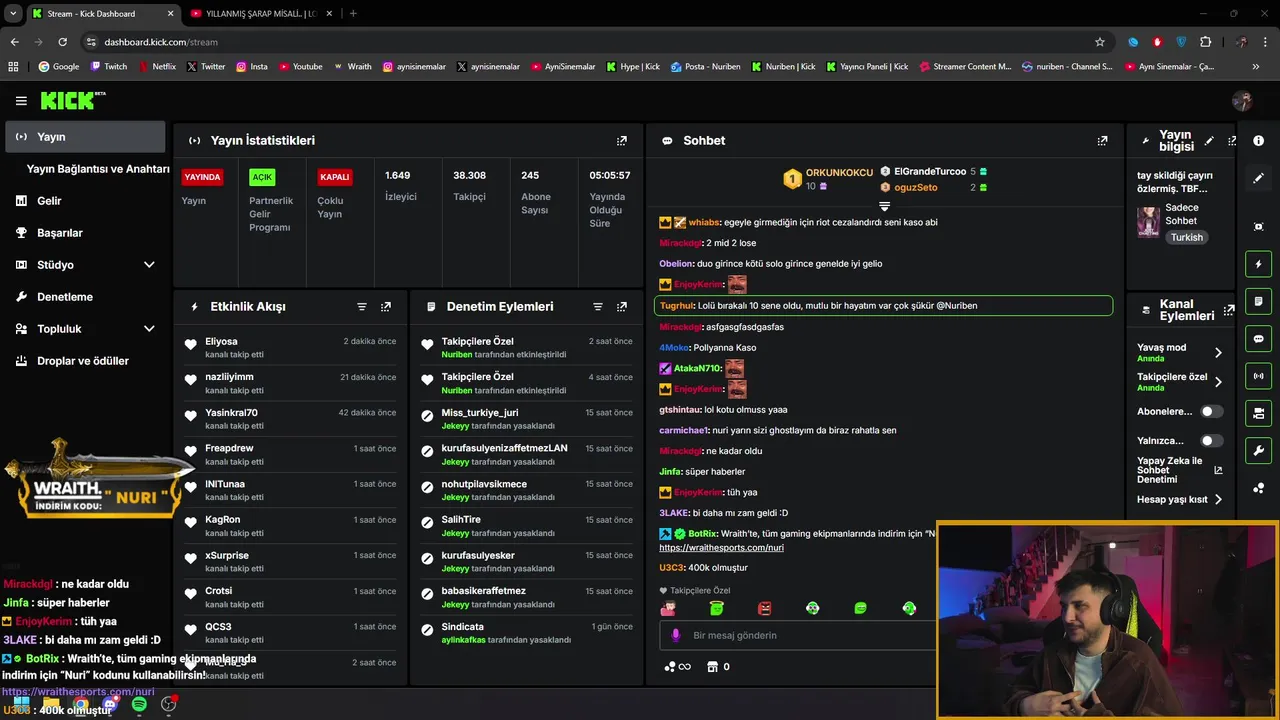Click the document note icon in the right rail

click(x=1259, y=302)
